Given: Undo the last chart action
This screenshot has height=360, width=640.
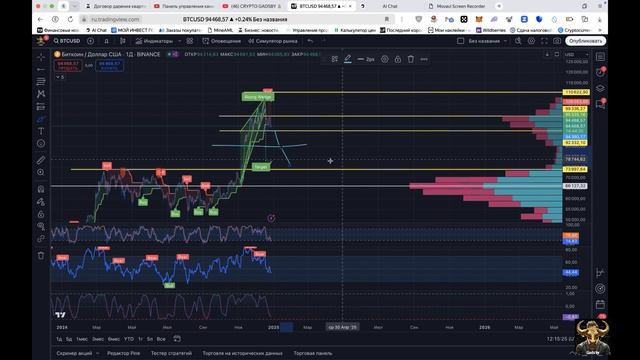Looking at the screenshot, I should (x=310, y=41).
